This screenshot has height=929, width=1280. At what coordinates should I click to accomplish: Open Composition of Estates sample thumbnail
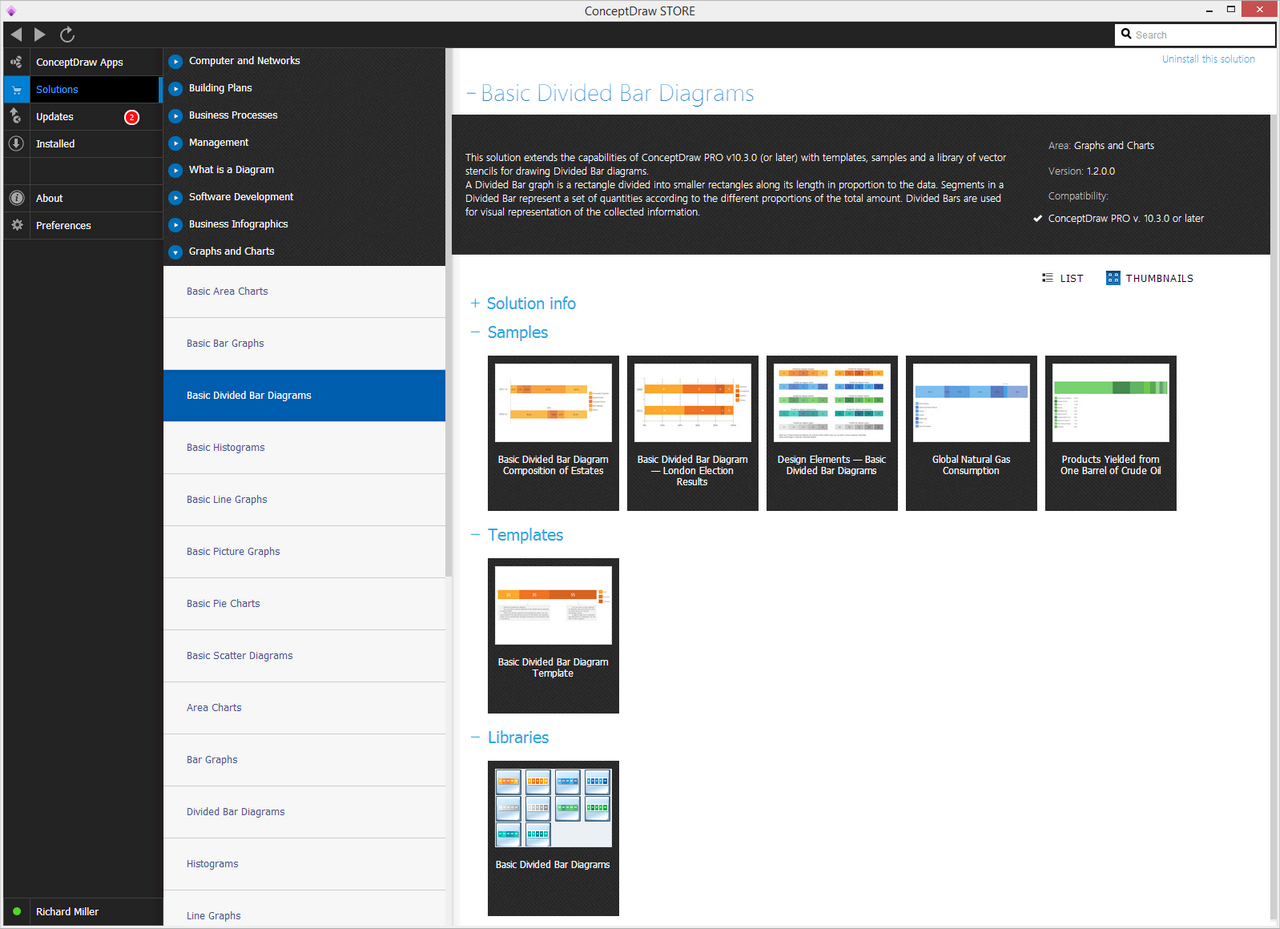pos(553,433)
